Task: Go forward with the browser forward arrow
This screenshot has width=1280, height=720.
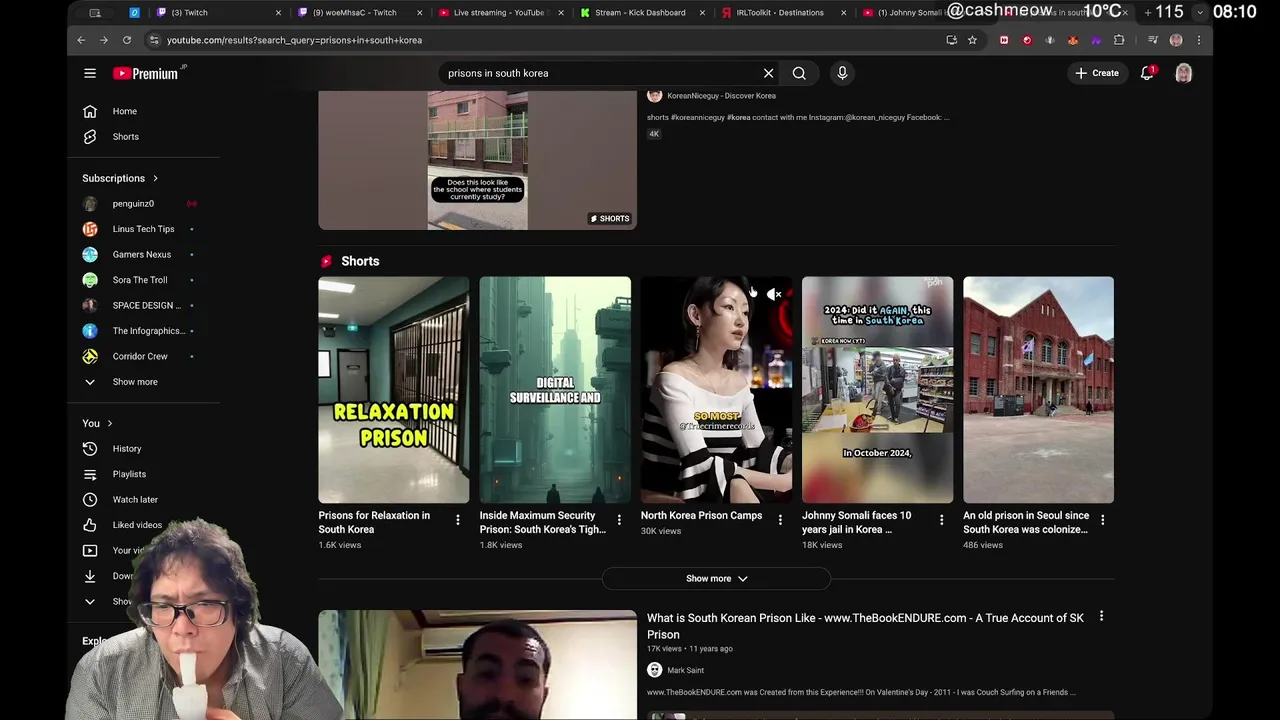Action: pyautogui.click(x=104, y=40)
